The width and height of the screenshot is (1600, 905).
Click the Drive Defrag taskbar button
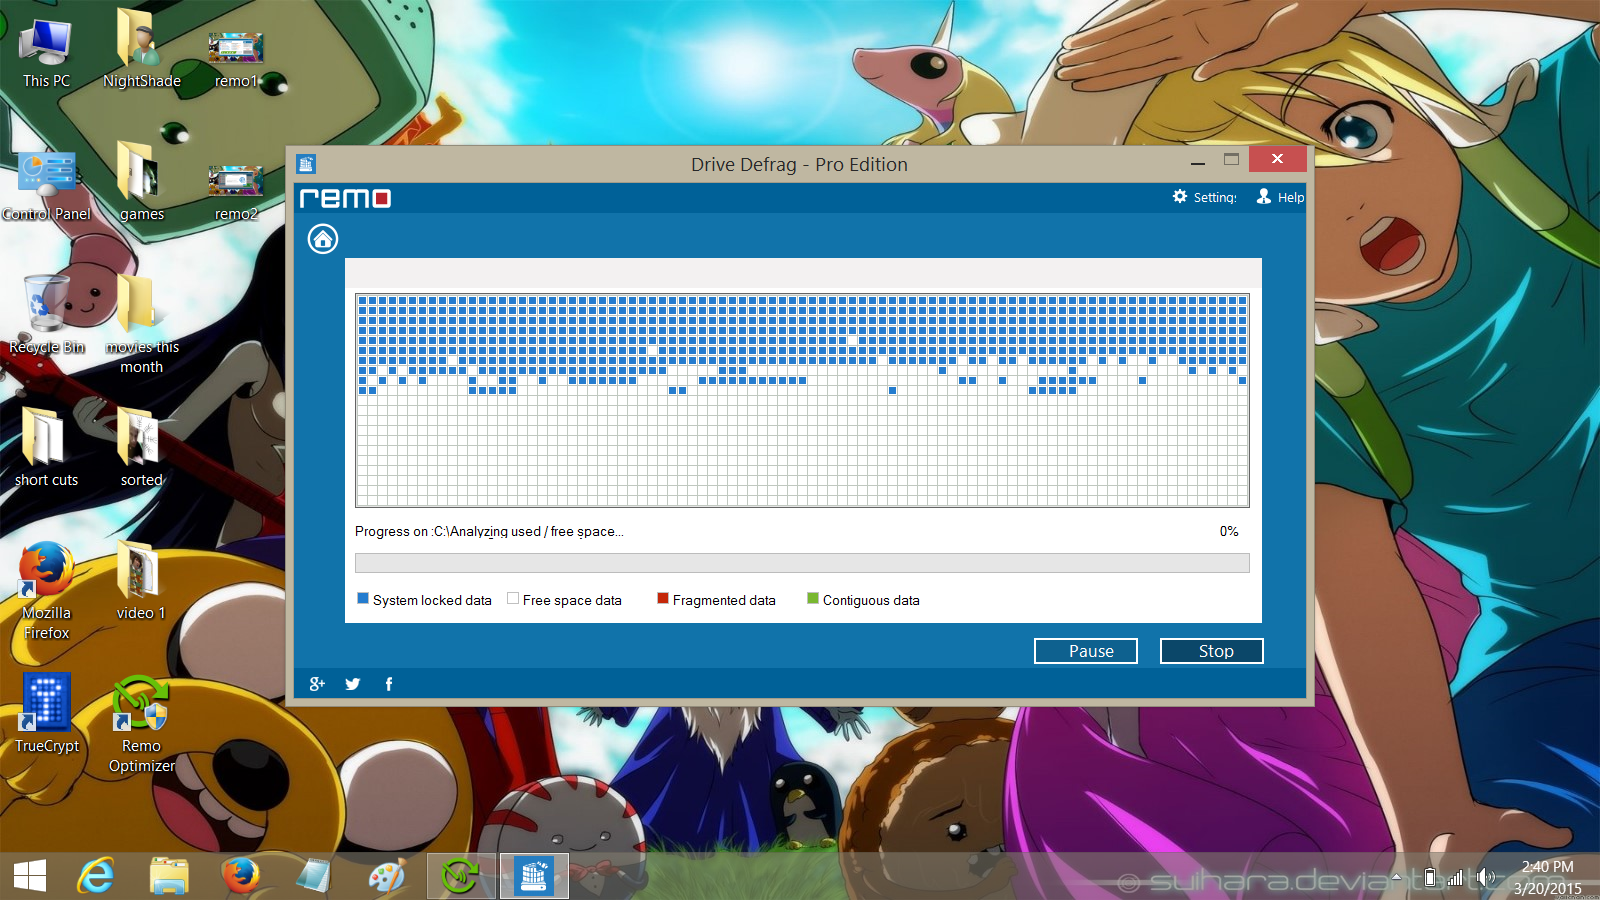pyautogui.click(x=534, y=876)
